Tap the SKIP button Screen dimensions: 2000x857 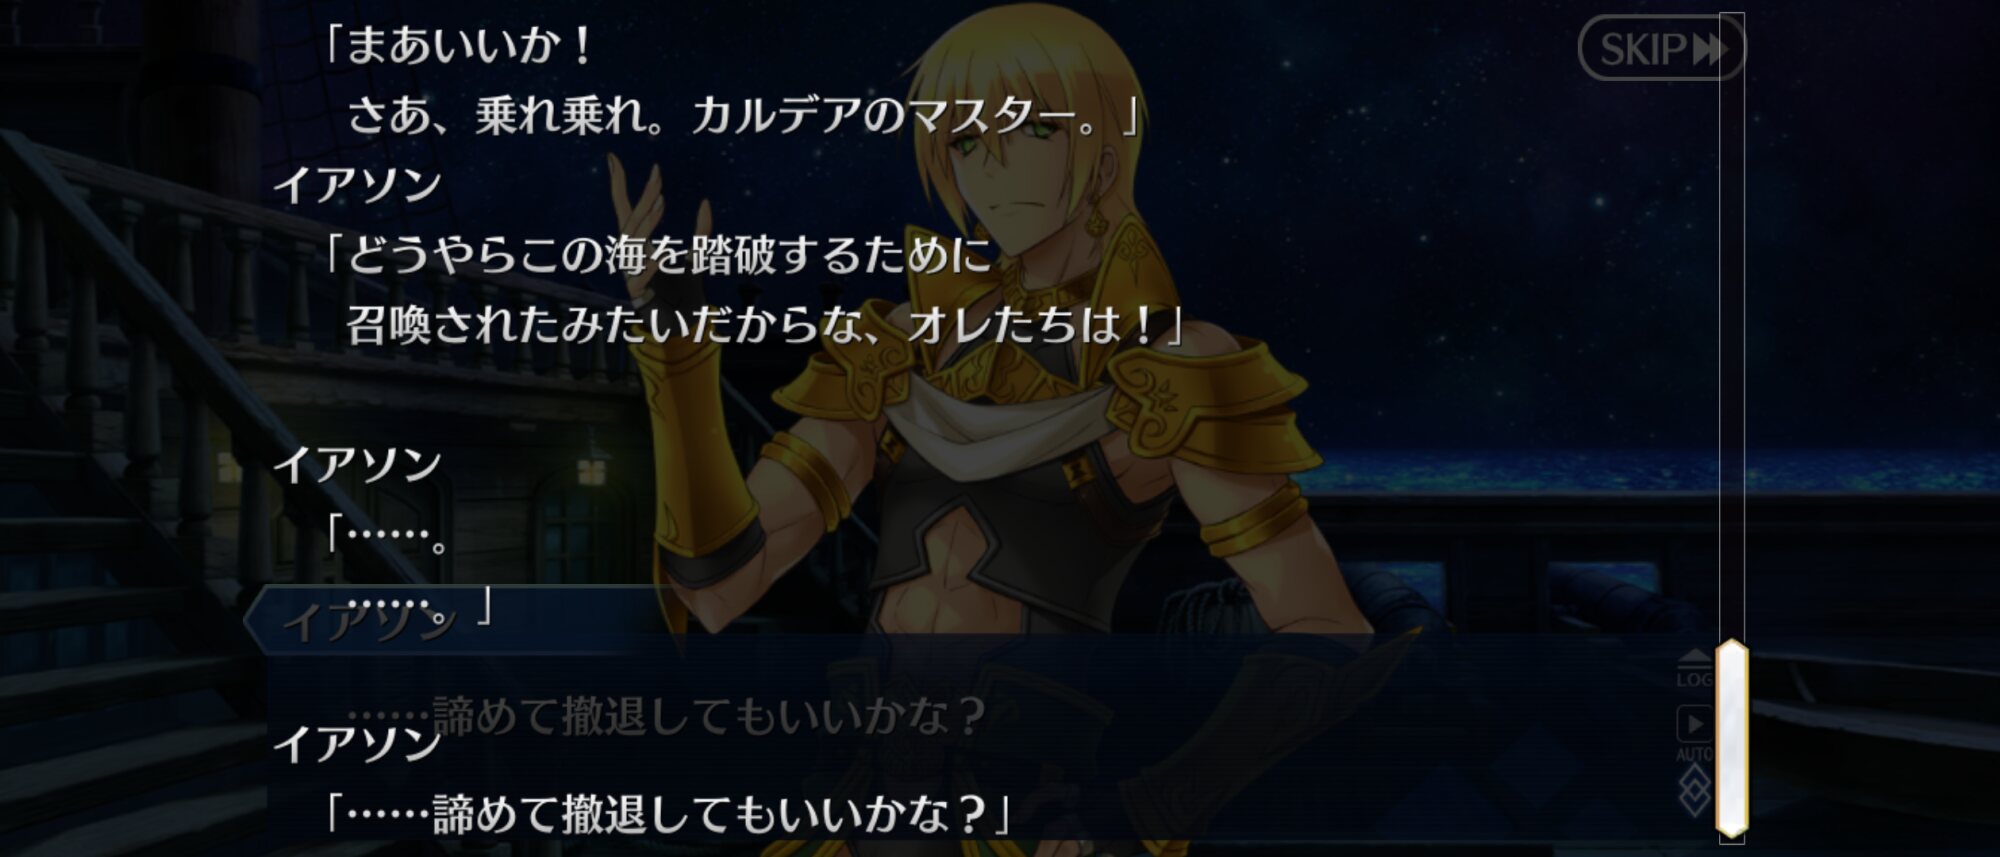click(x=1661, y=48)
